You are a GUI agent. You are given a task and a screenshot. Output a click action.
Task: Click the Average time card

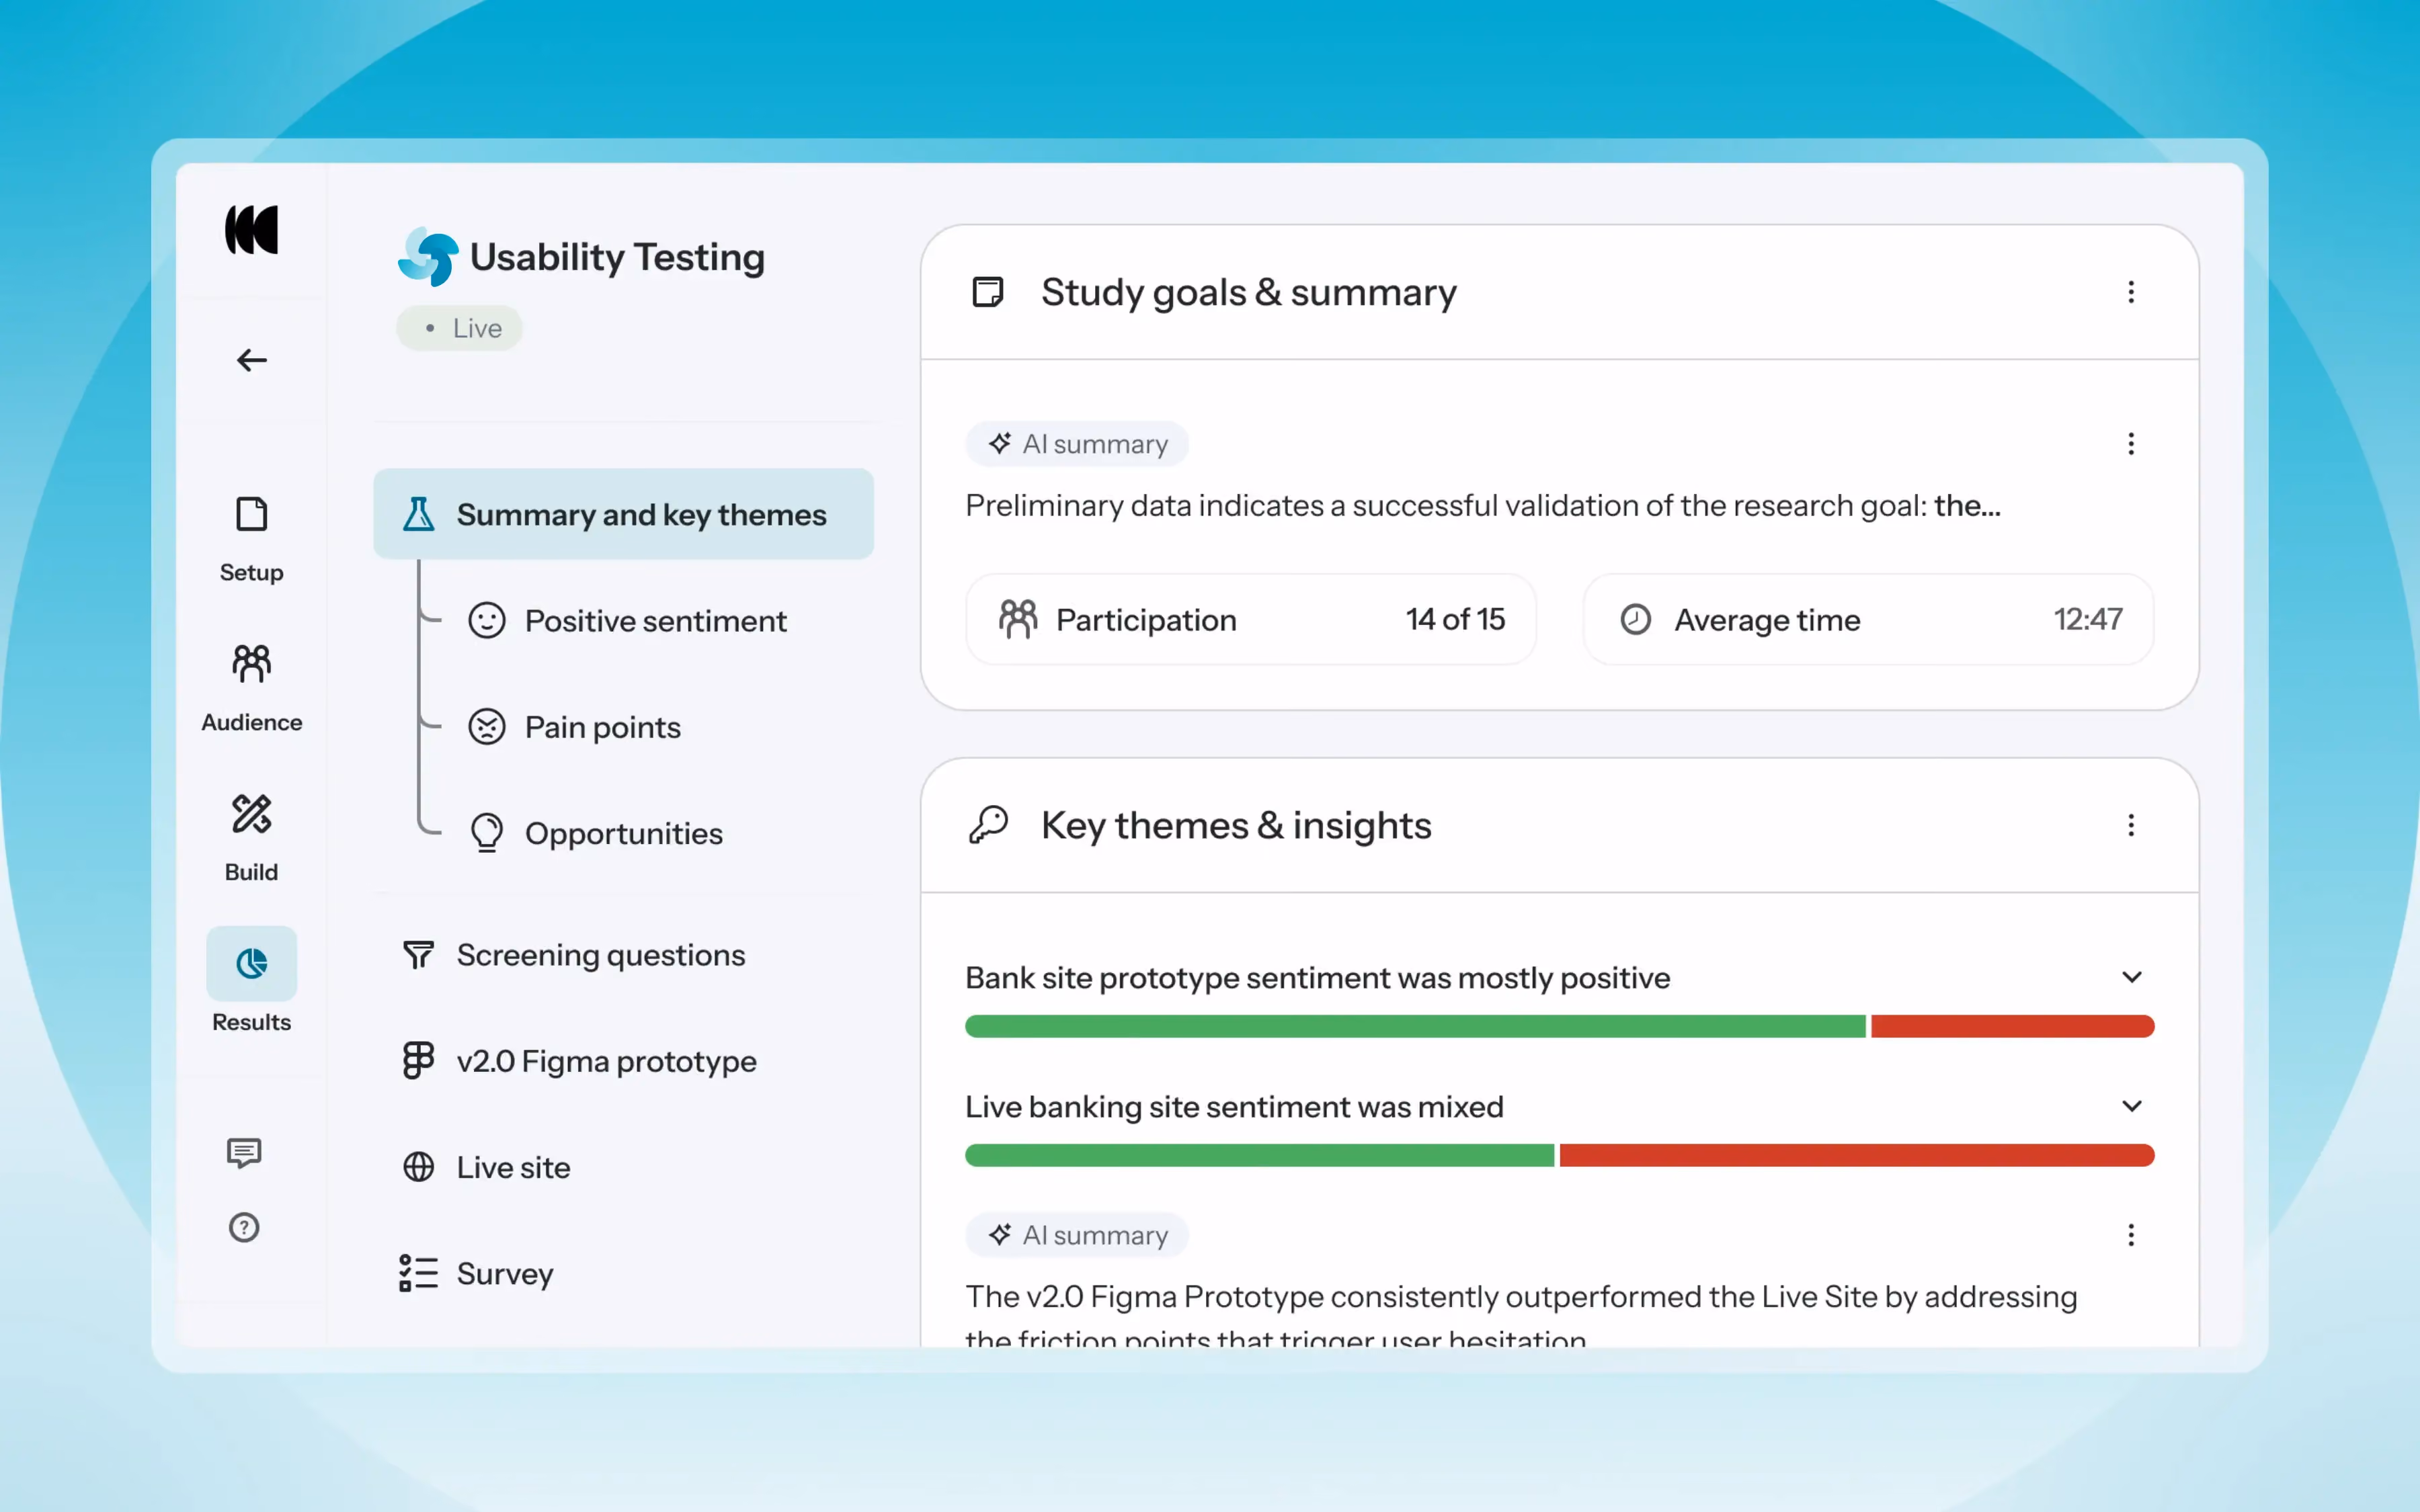point(1868,619)
